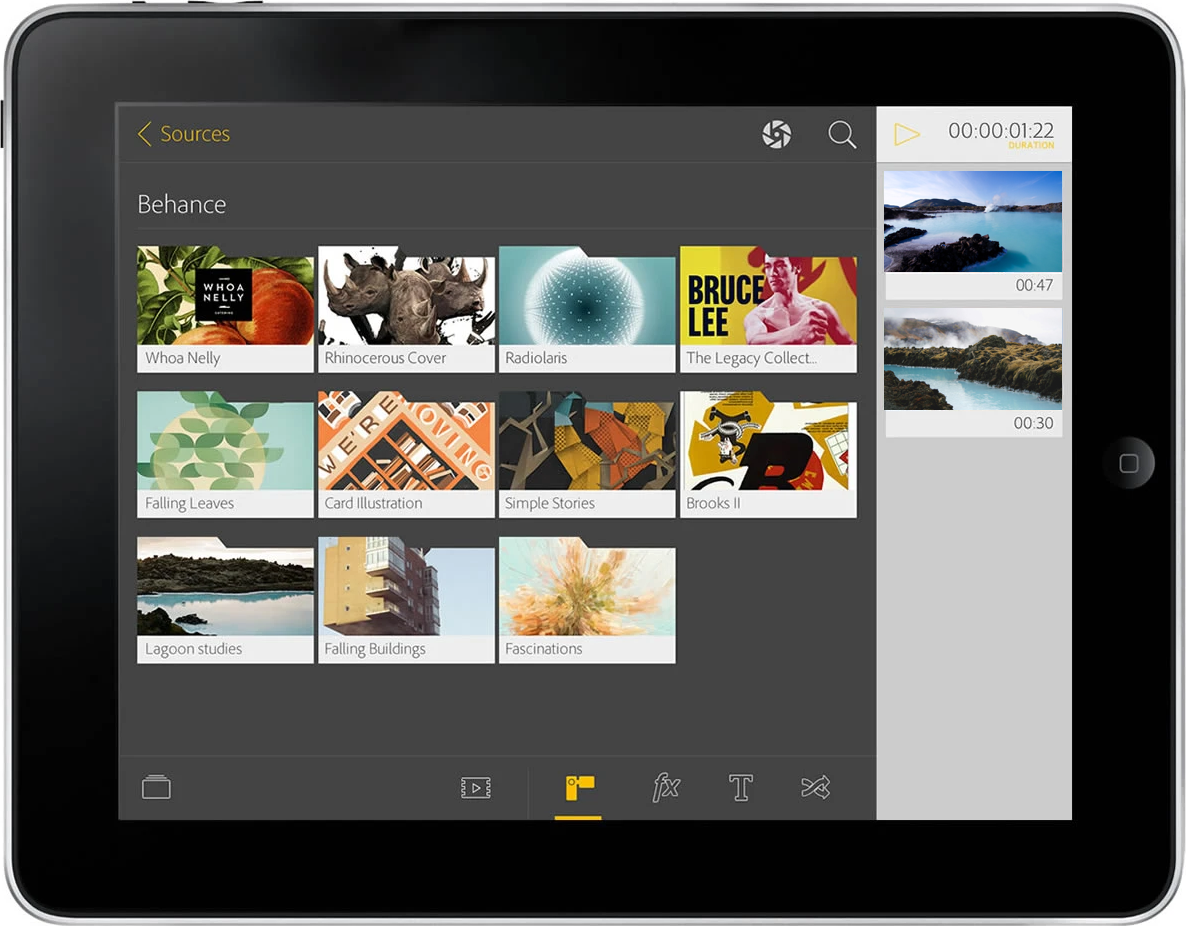Select the 00:30 misty river clip
The image size is (1186, 926).
(x=973, y=371)
